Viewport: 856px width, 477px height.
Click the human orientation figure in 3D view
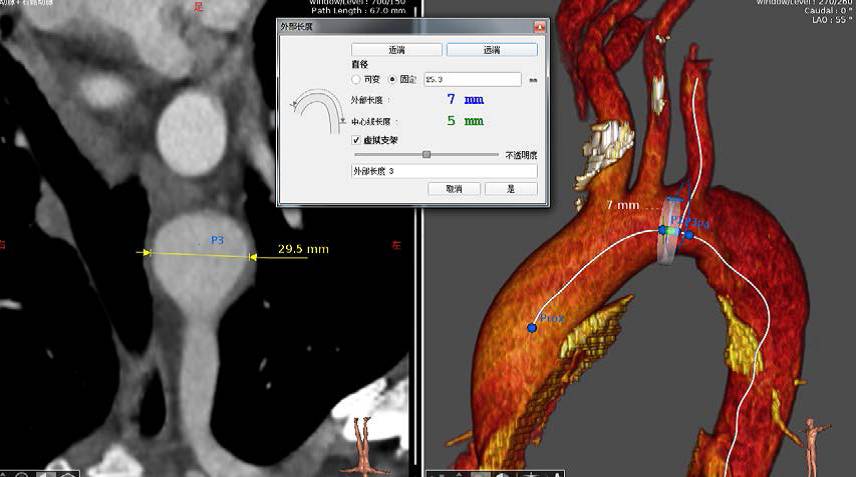(x=810, y=441)
